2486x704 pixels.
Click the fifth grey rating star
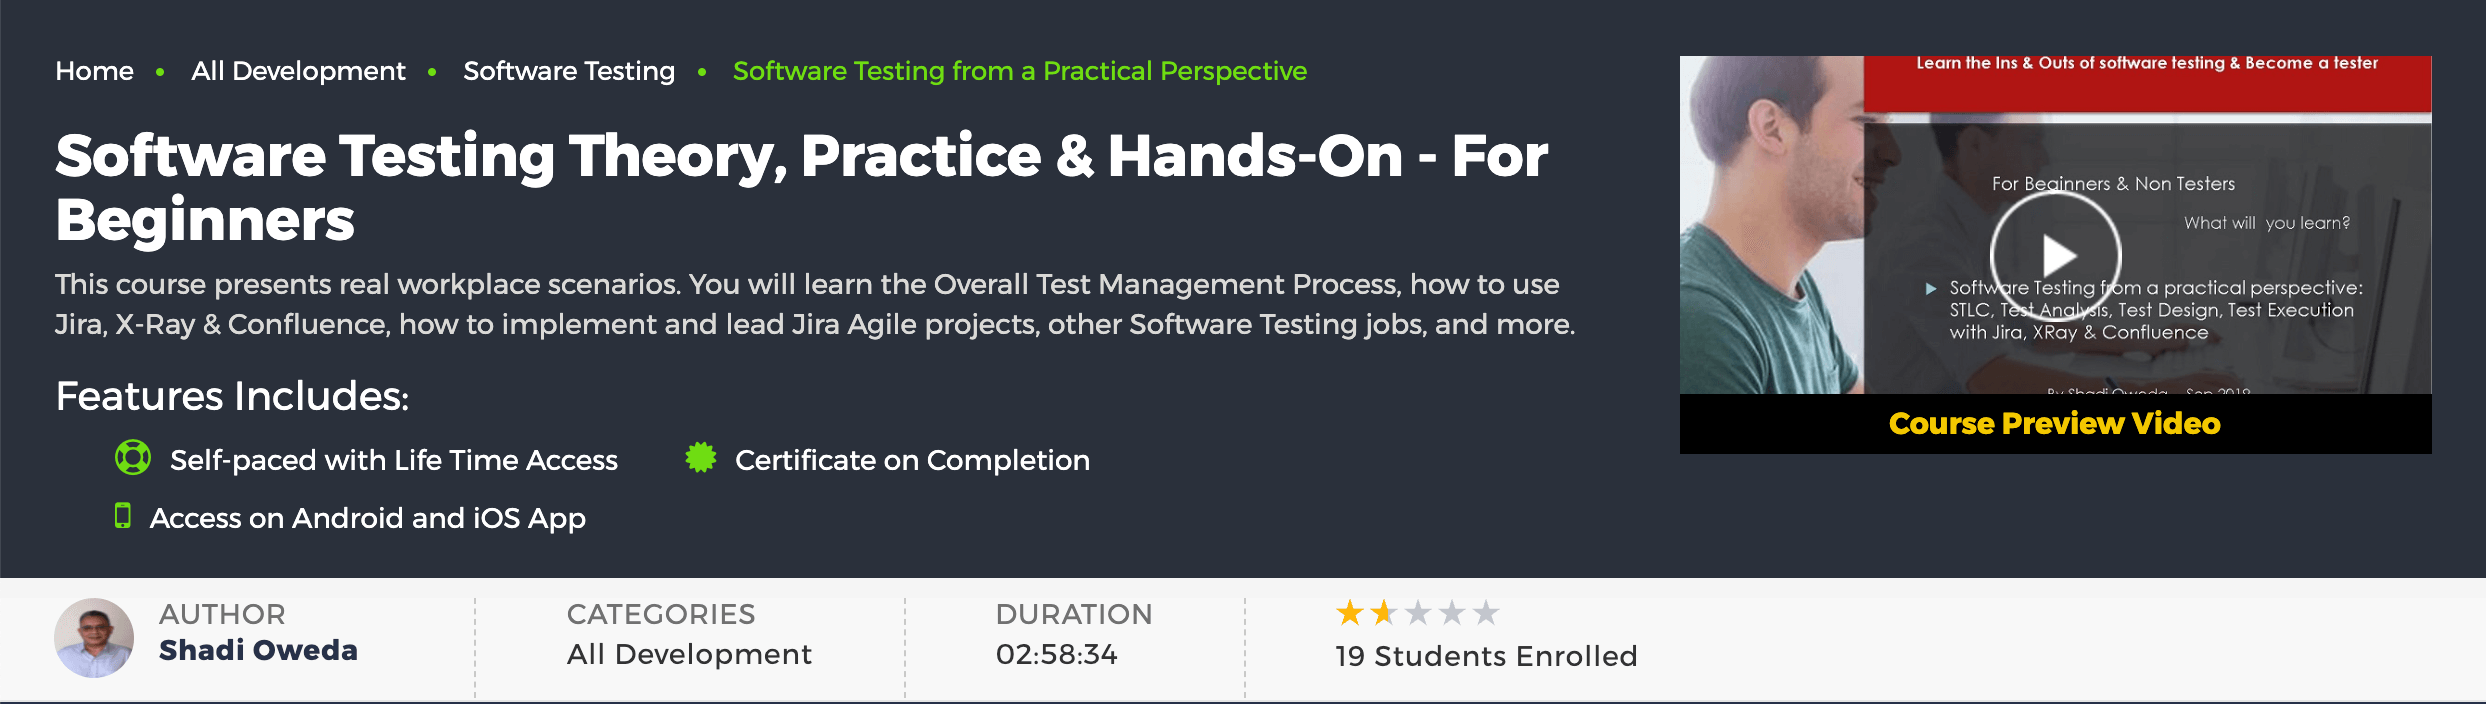click(1486, 612)
